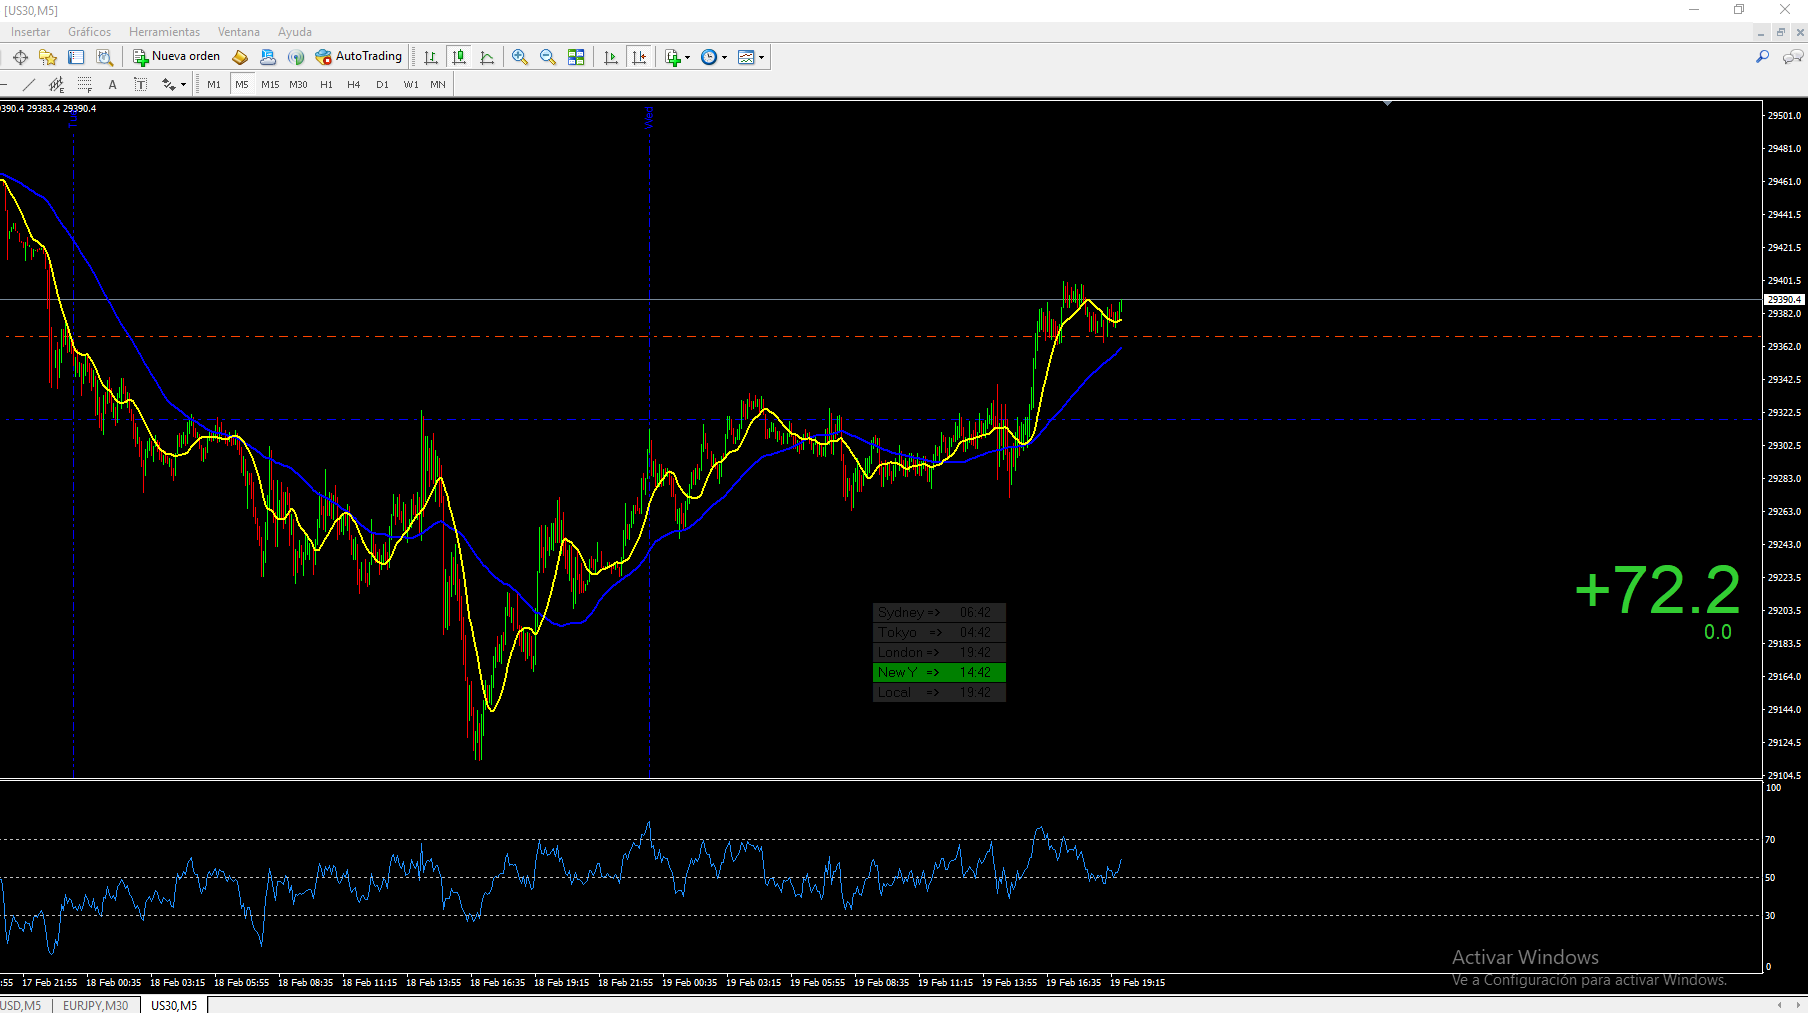Image resolution: width=1808 pixels, height=1013 pixels.
Task: Select the trendline drawing tool
Action: click(29, 85)
